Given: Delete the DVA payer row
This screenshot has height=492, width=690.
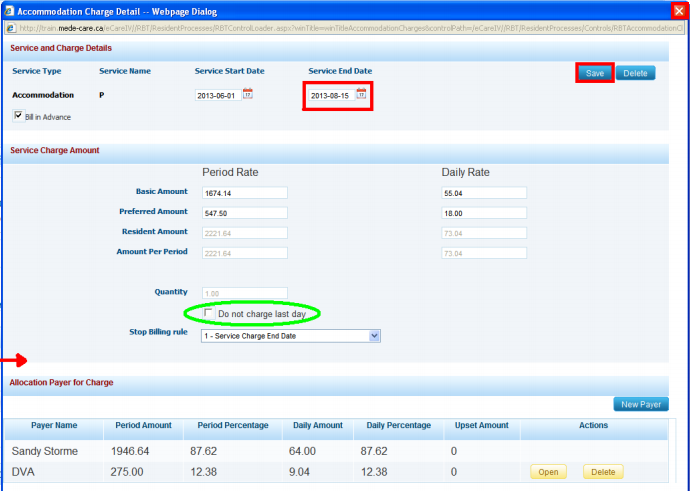Looking at the screenshot, I should (602, 472).
